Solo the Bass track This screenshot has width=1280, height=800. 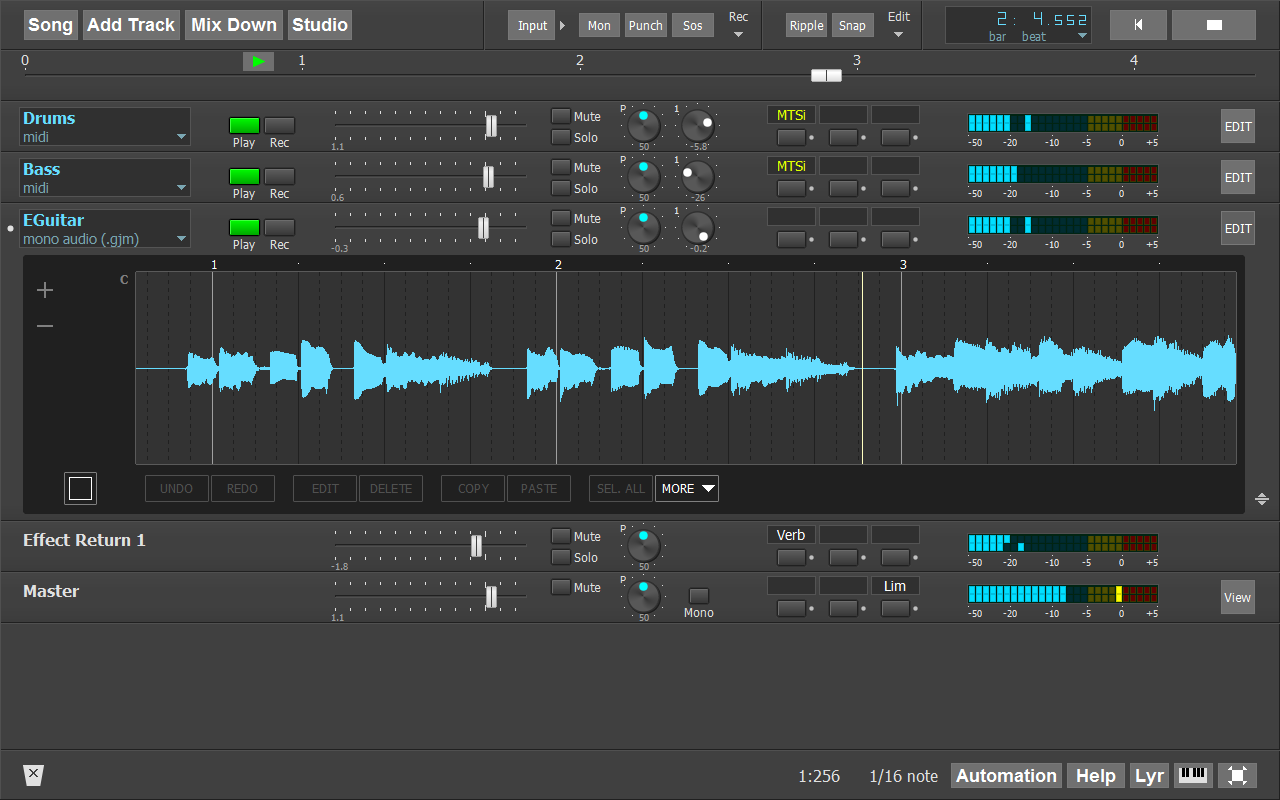pyautogui.click(x=561, y=188)
